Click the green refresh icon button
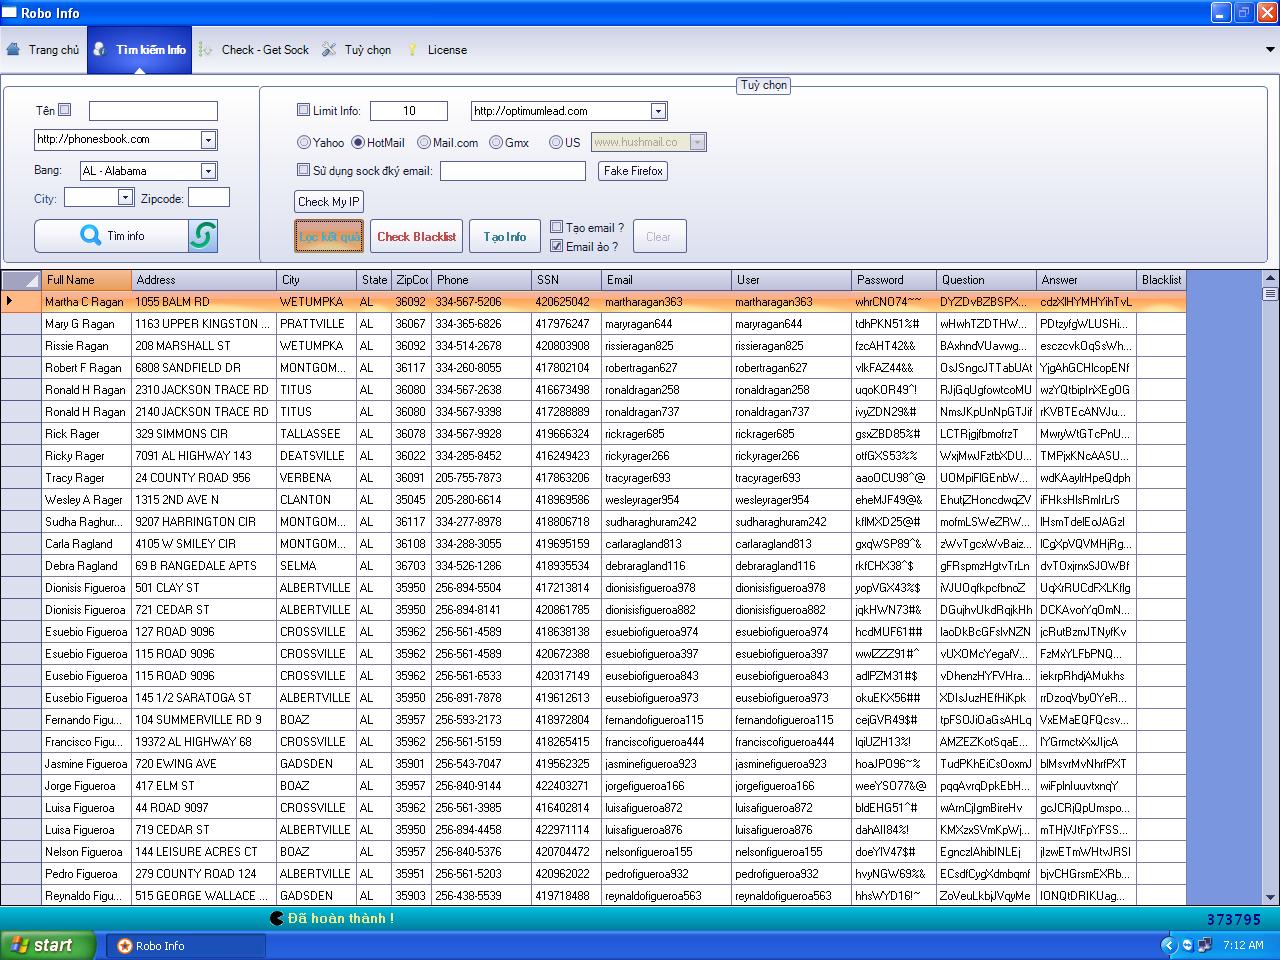This screenshot has height=960, width=1280. click(x=203, y=236)
